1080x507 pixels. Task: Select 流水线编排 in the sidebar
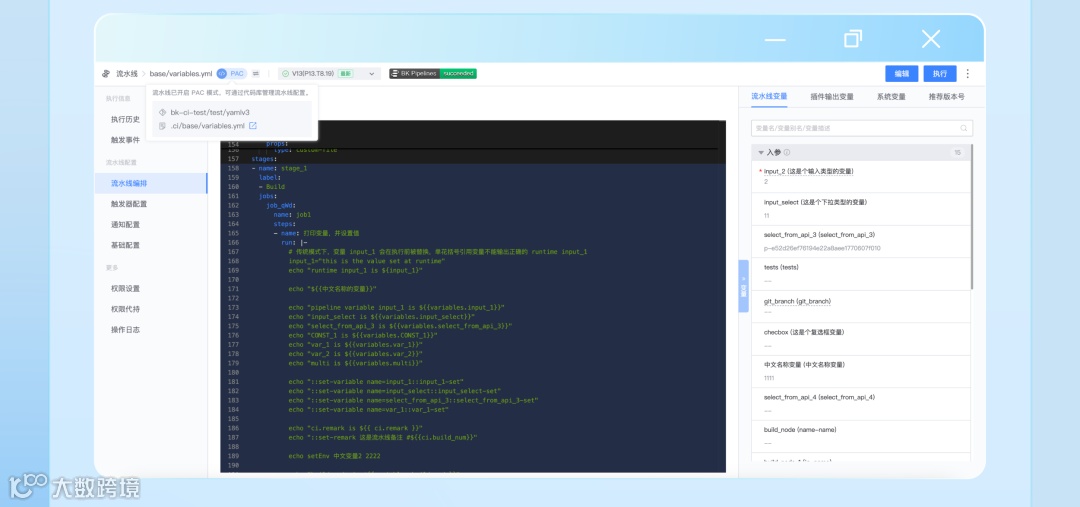pyautogui.click(x=151, y=183)
